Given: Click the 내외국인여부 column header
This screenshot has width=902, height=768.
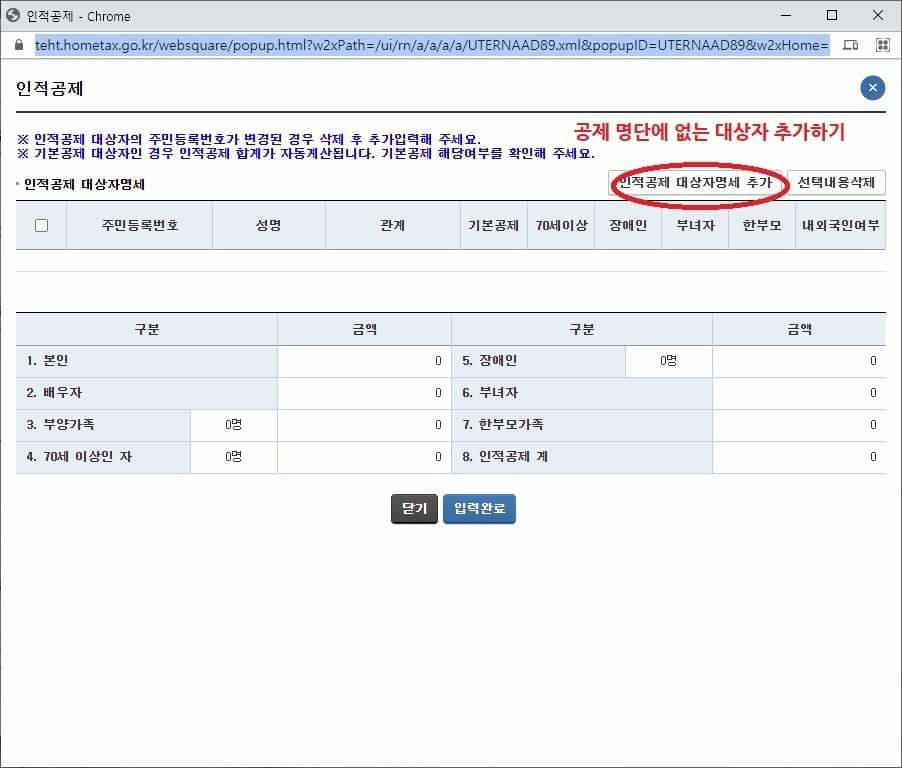Looking at the screenshot, I should [840, 226].
